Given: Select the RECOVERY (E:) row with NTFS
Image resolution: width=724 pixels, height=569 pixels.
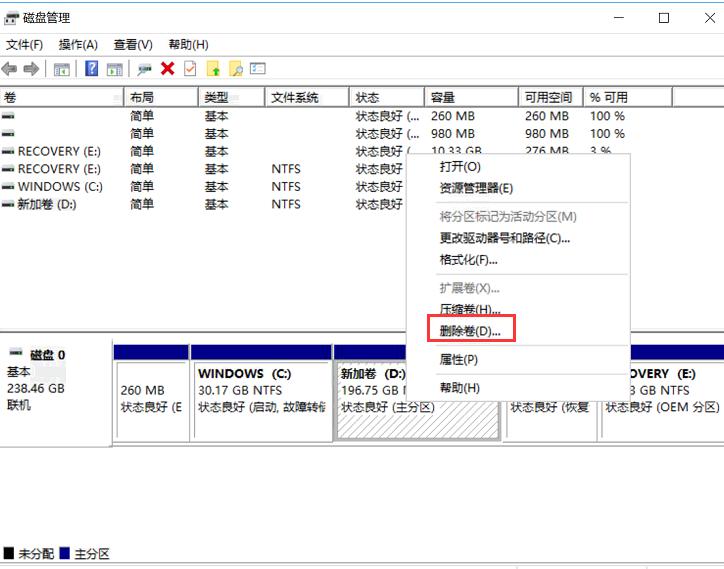Looking at the screenshot, I should (x=203, y=169).
